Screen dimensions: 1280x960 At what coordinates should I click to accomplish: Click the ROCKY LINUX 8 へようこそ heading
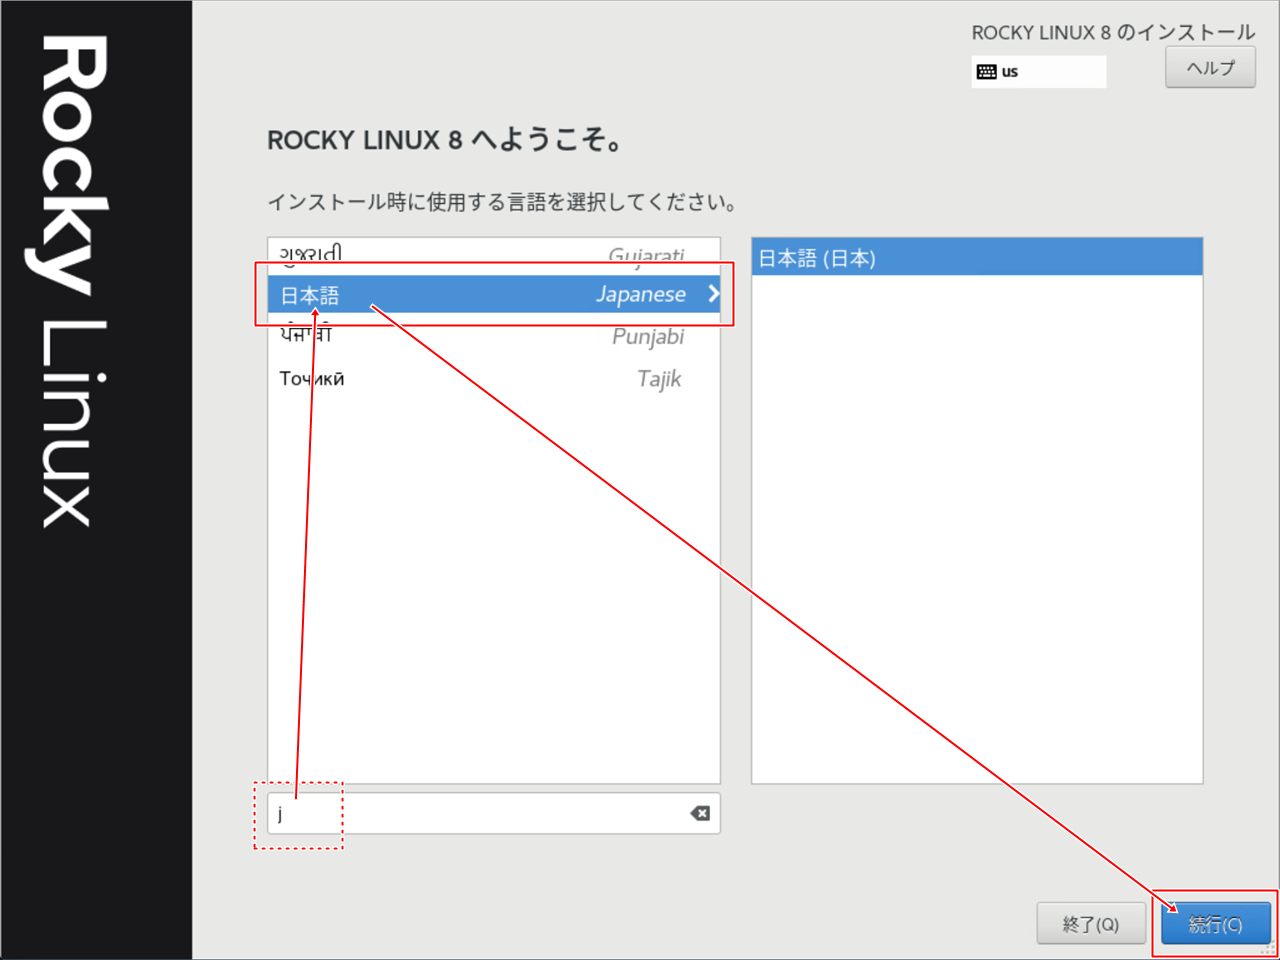tap(445, 140)
